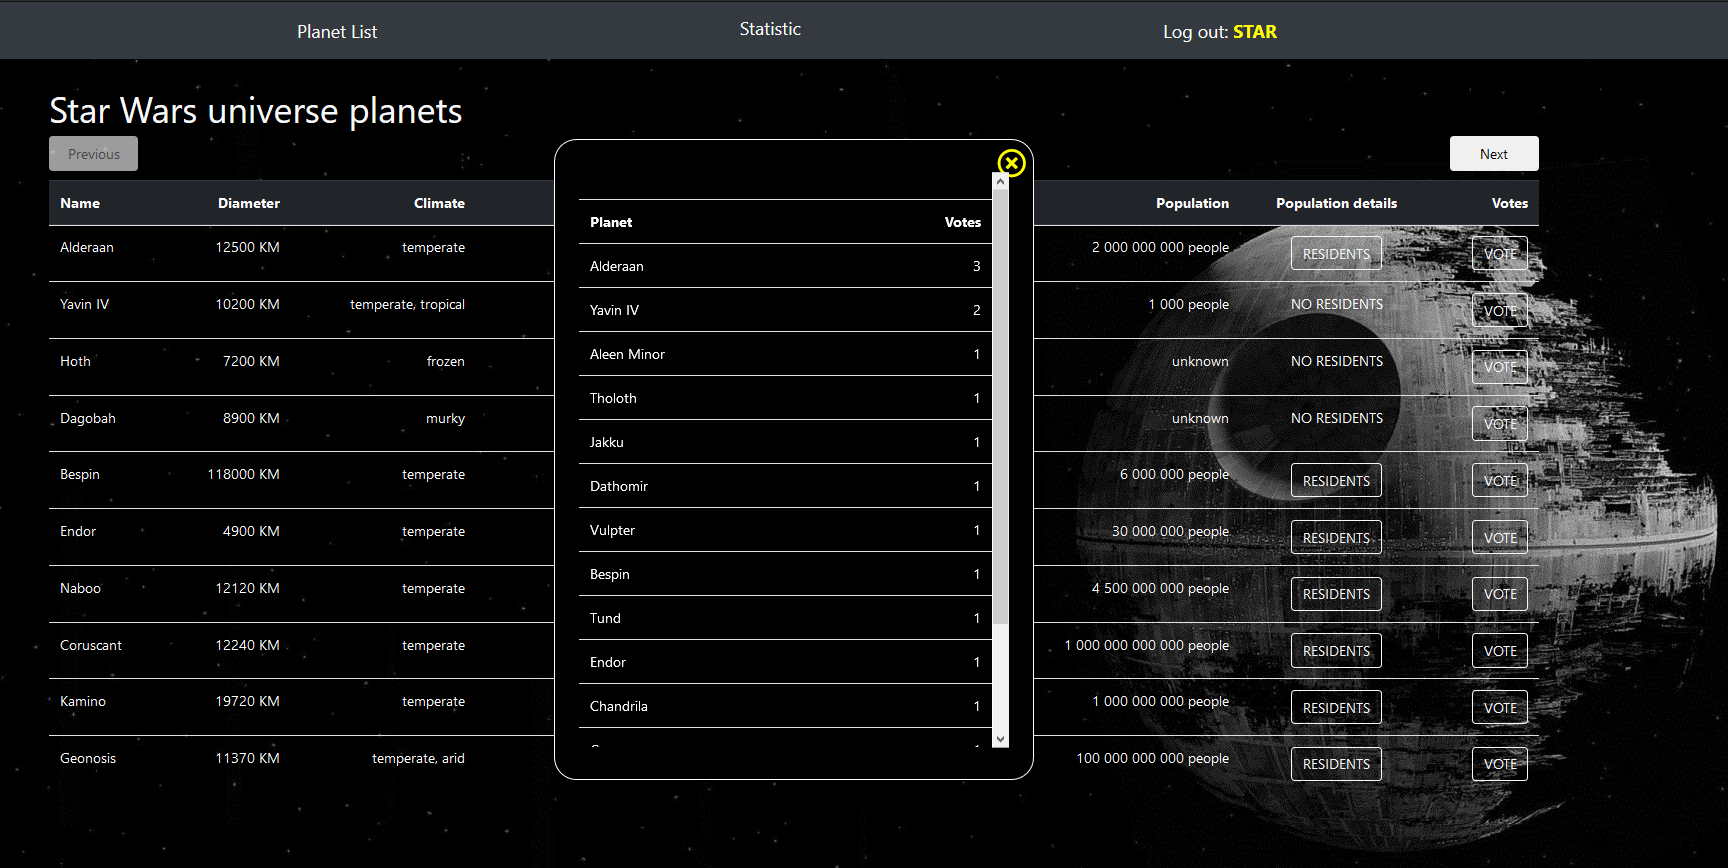Image resolution: width=1728 pixels, height=868 pixels.
Task: Select the Name column header
Action: point(80,203)
